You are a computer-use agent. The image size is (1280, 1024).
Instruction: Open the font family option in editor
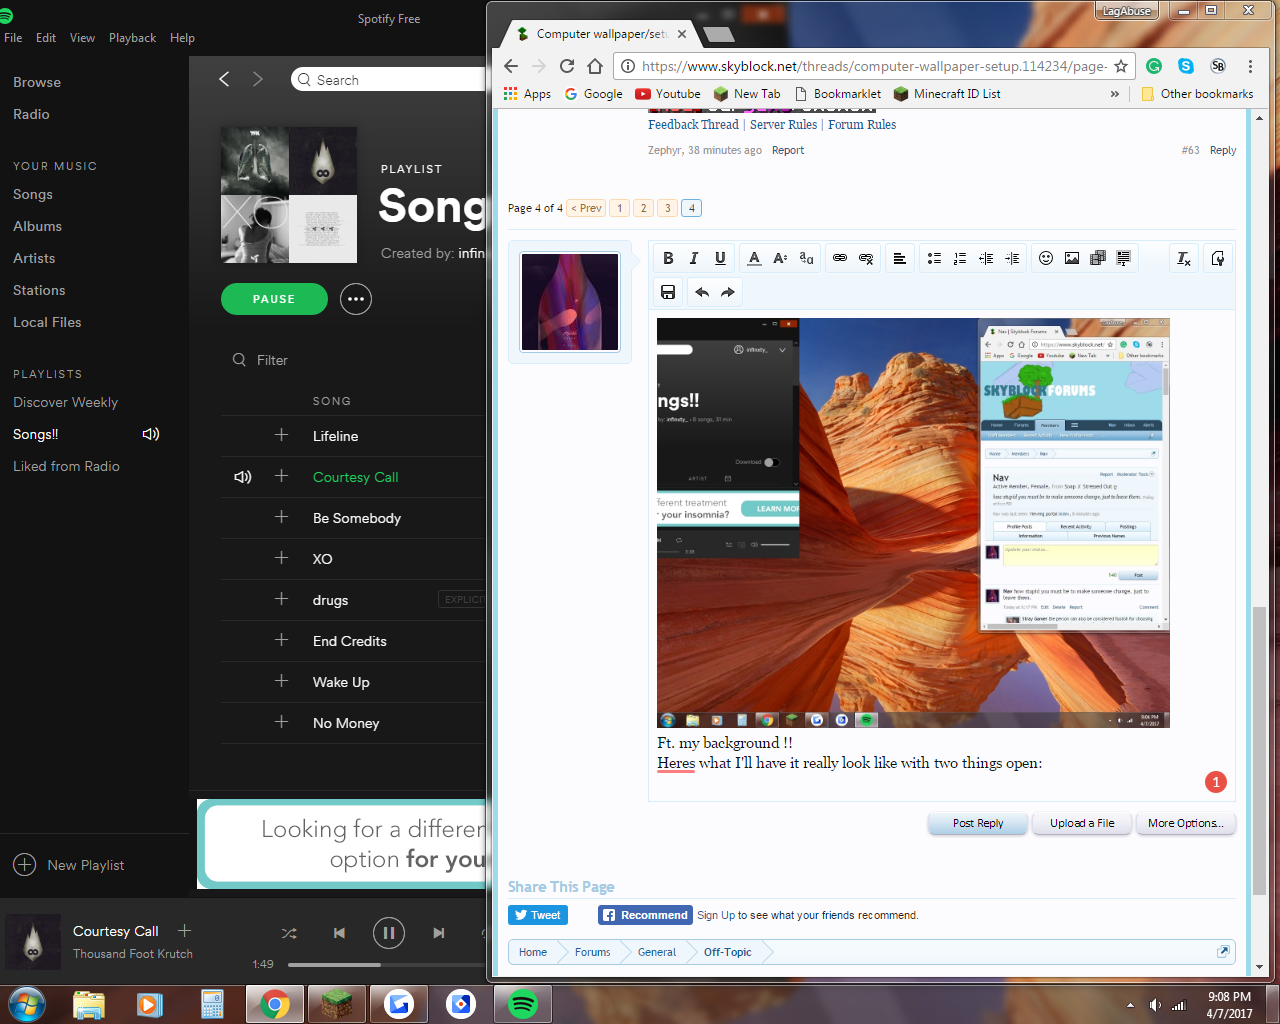click(x=807, y=258)
